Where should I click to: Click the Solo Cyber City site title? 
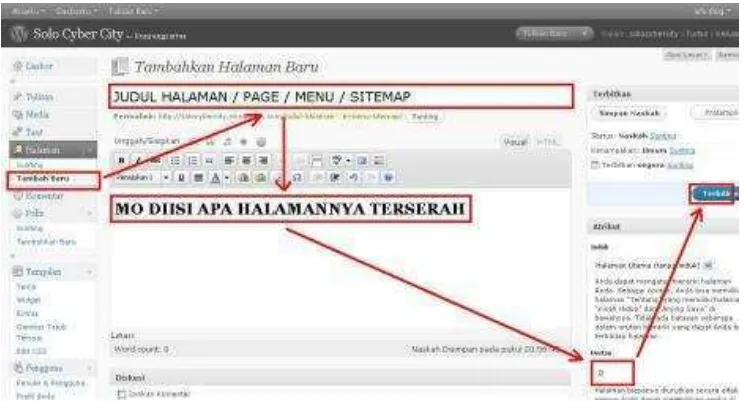coord(78,34)
